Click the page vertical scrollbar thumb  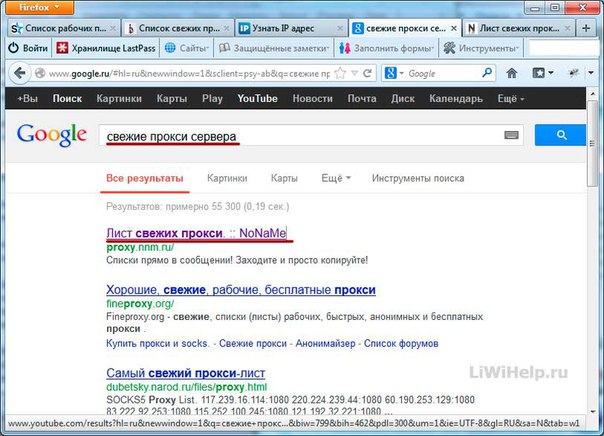point(592,143)
